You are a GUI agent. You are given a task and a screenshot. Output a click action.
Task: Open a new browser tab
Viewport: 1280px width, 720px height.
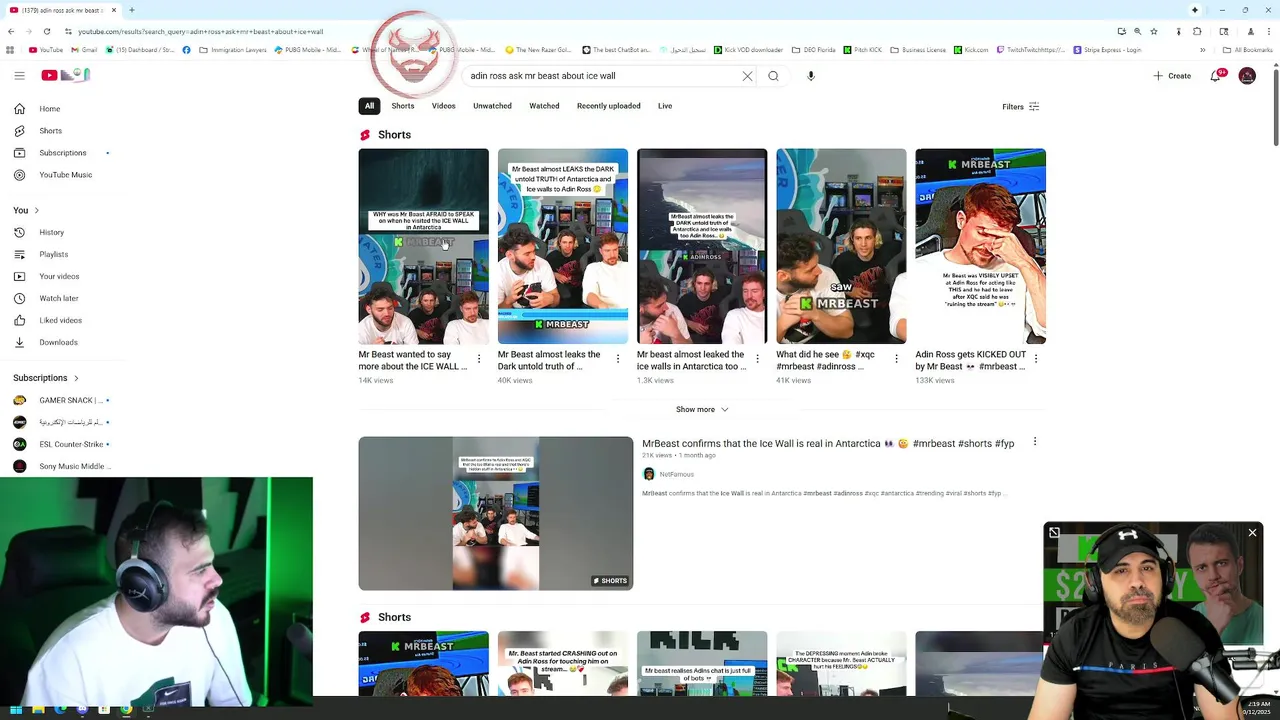pyautogui.click(x=131, y=10)
